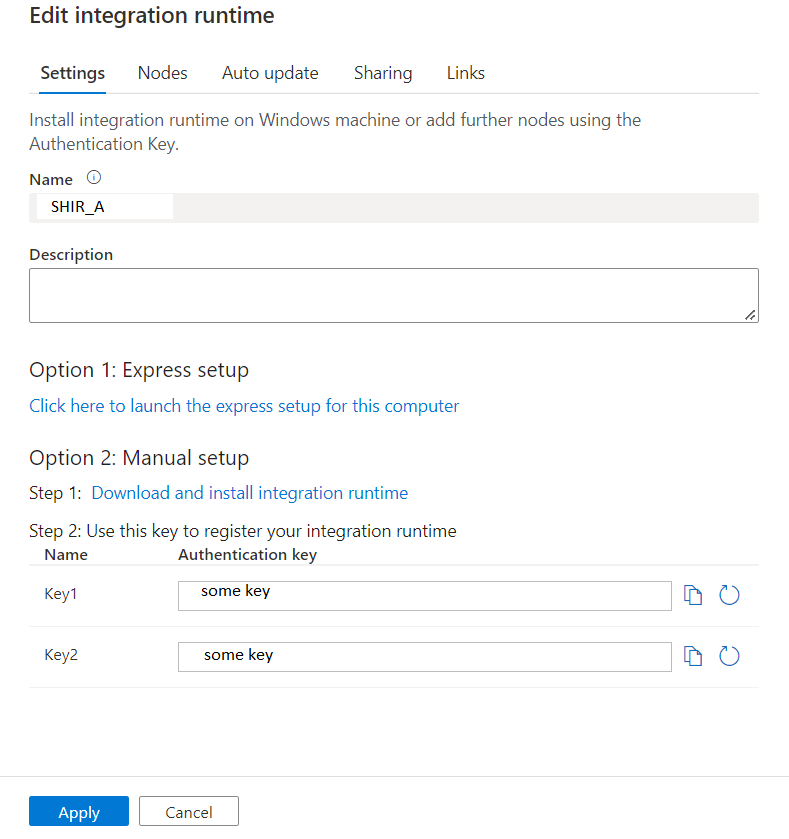
Task: Switch to the Sharing tab
Action: pos(383,72)
